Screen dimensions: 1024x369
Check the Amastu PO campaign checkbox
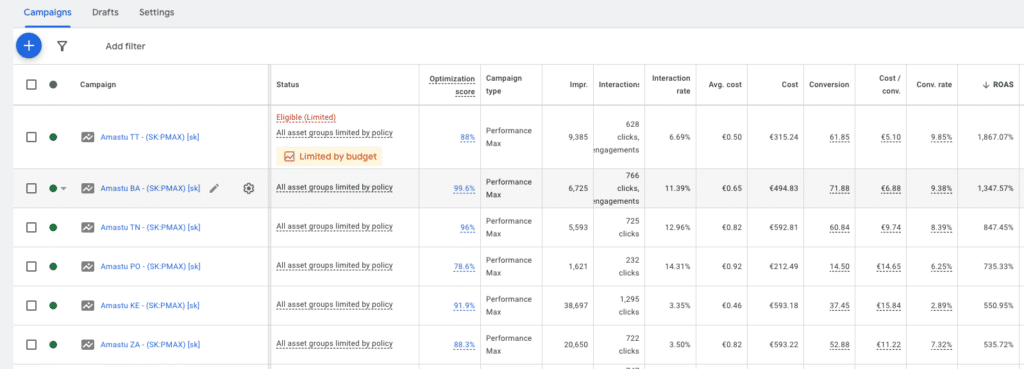click(x=31, y=266)
